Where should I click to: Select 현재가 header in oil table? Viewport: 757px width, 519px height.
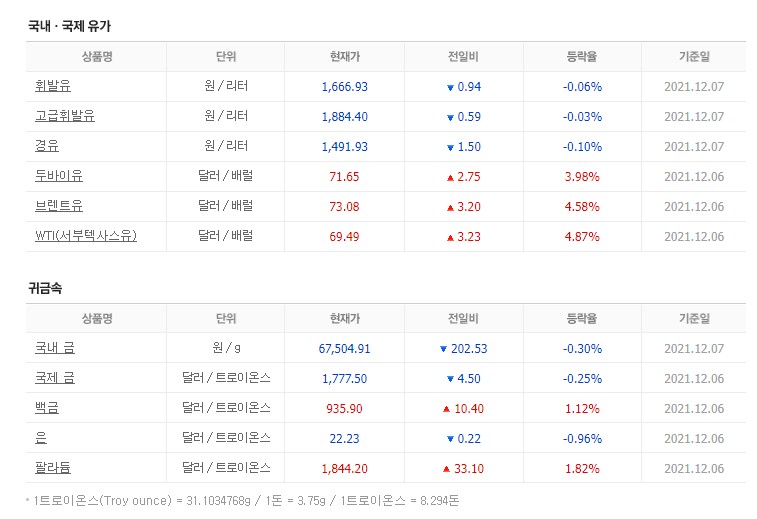[x=345, y=56]
